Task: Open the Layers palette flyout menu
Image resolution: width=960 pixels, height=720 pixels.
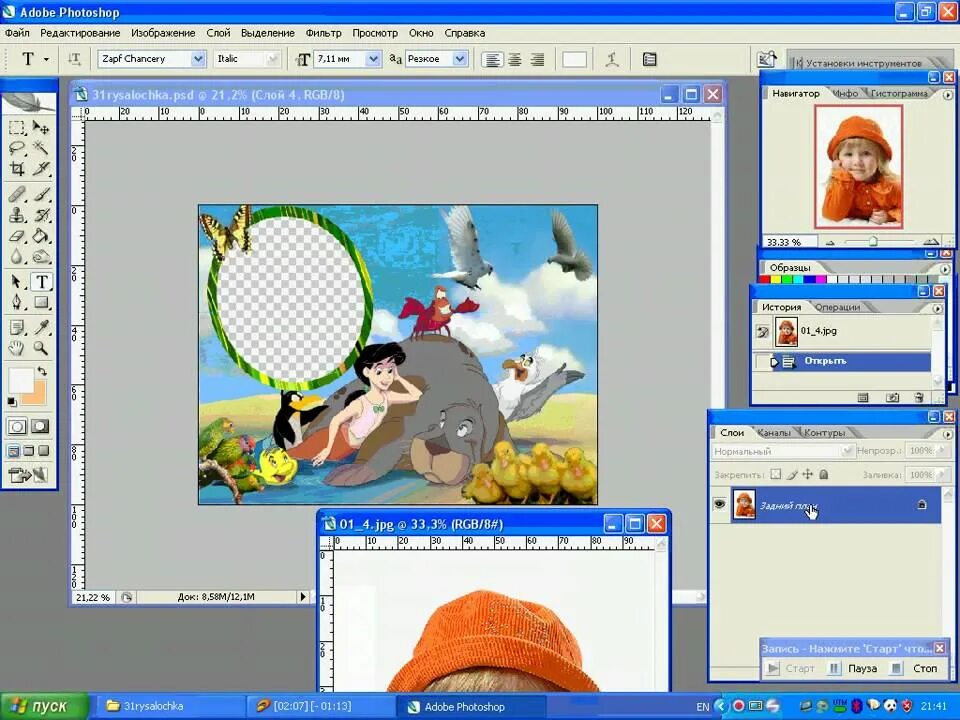Action: coord(948,434)
